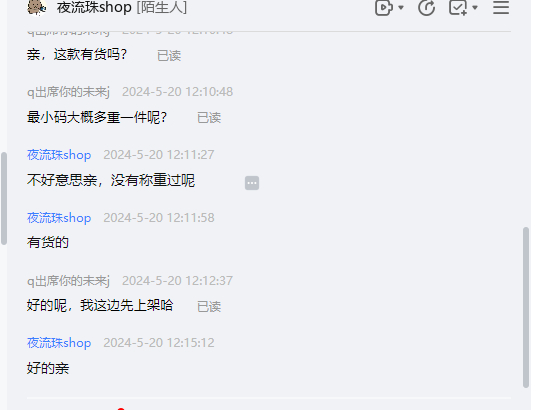Viewport: 537px width, 410px height.
Task: Click the 已读 status next to 亲,这款有货吗?
Action: pyautogui.click(x=169, y=56)
